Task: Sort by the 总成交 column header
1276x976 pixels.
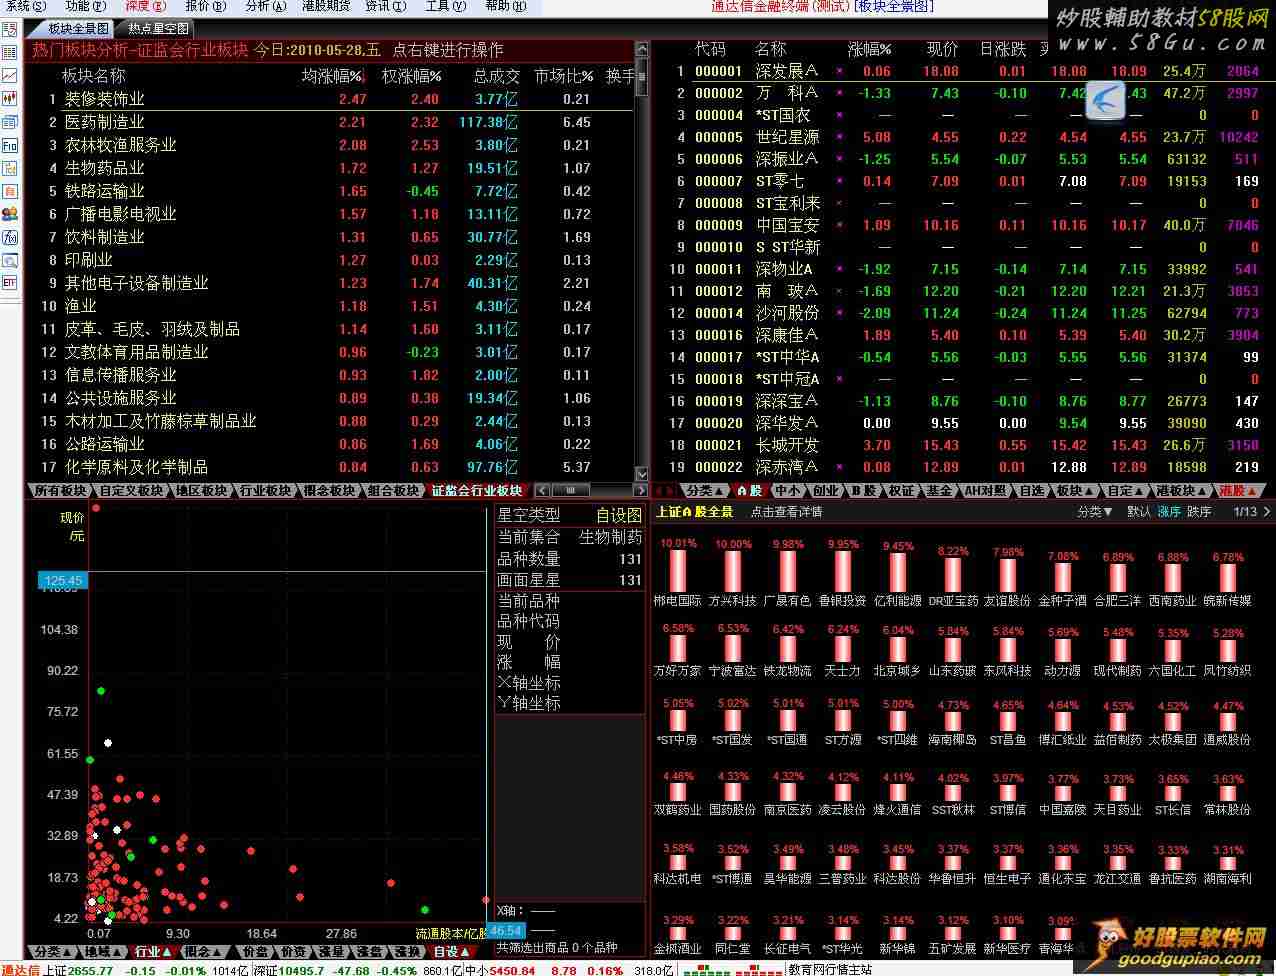Action: coord(496,76)
